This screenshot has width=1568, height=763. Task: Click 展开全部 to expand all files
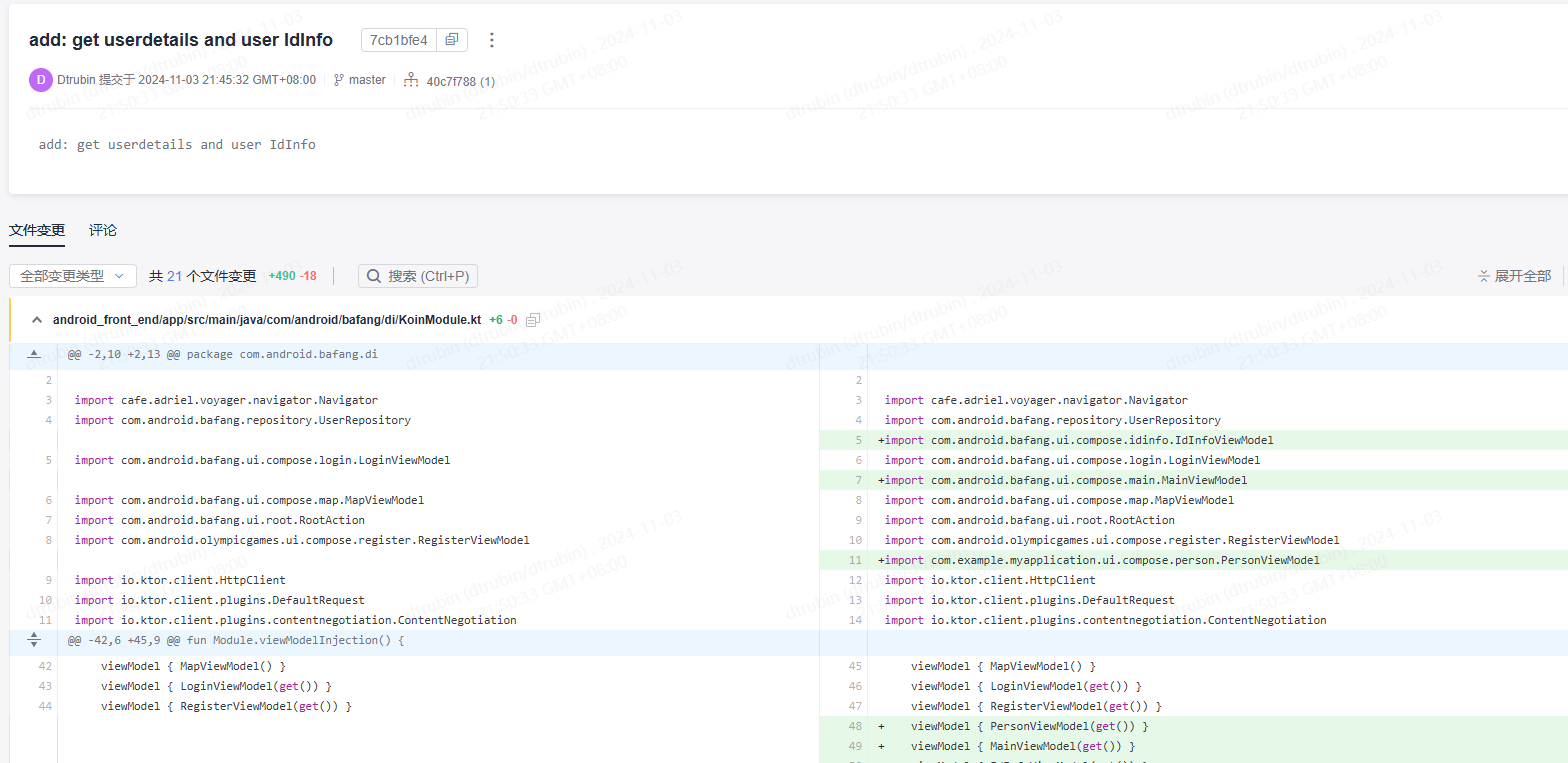[1514, 276]
